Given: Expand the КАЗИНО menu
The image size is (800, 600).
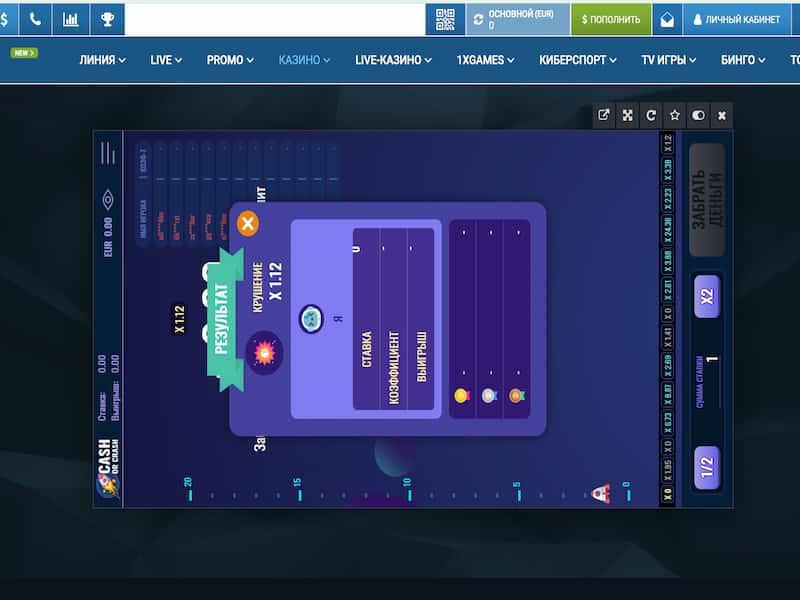Looking at the screenshot, I should 304,60.
